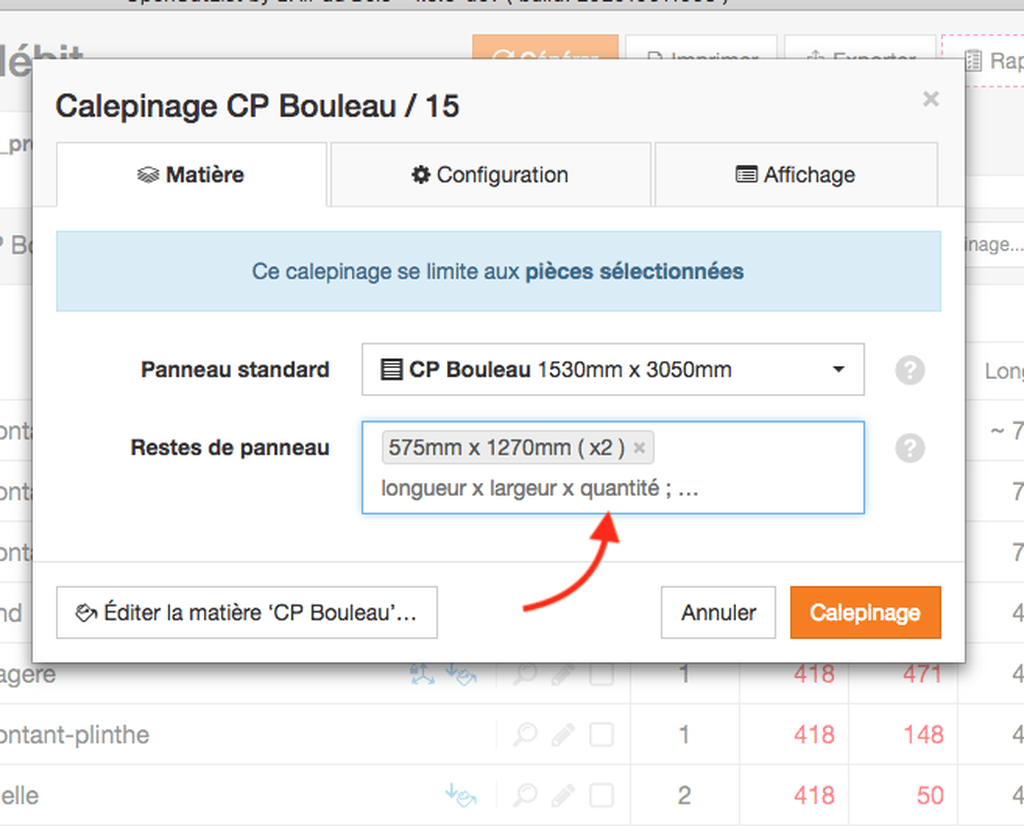Click the blue axes icon on etagere row

pos(423,675)
